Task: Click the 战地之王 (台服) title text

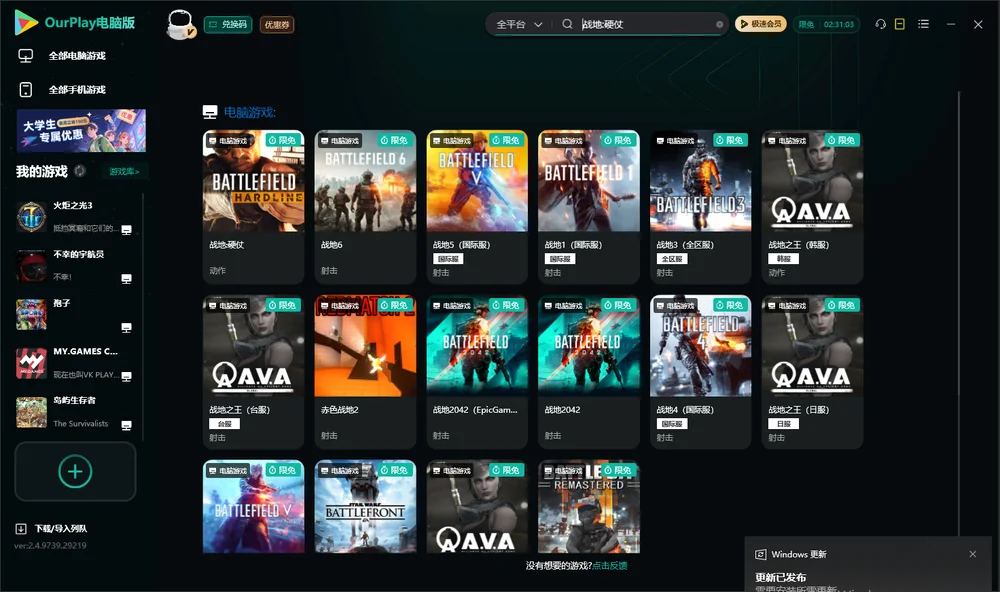Action: 240,410
